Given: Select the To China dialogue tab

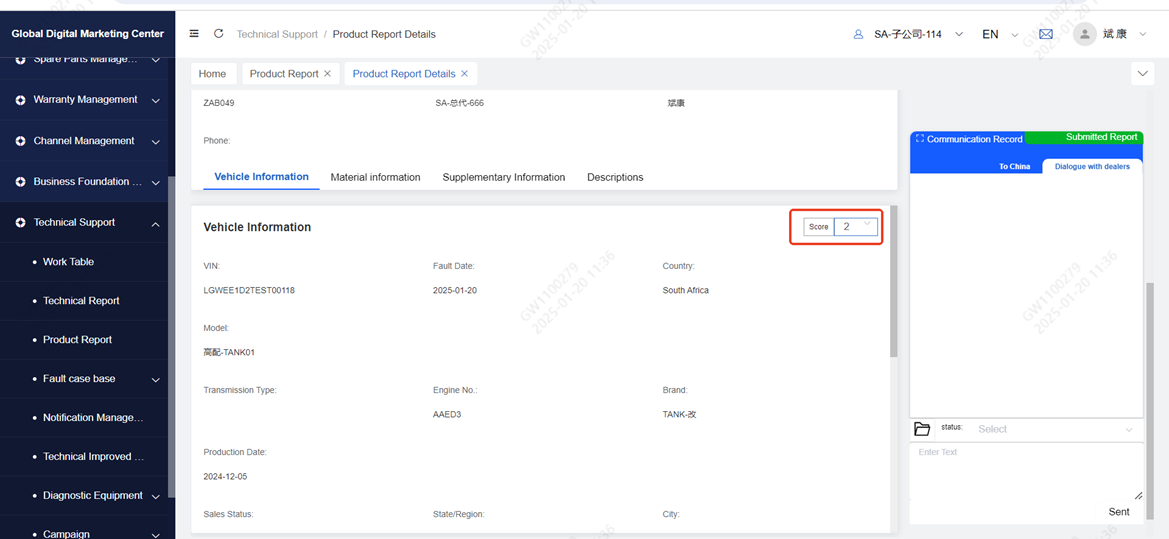Looking at the screenshot, I should point(1014,166).
